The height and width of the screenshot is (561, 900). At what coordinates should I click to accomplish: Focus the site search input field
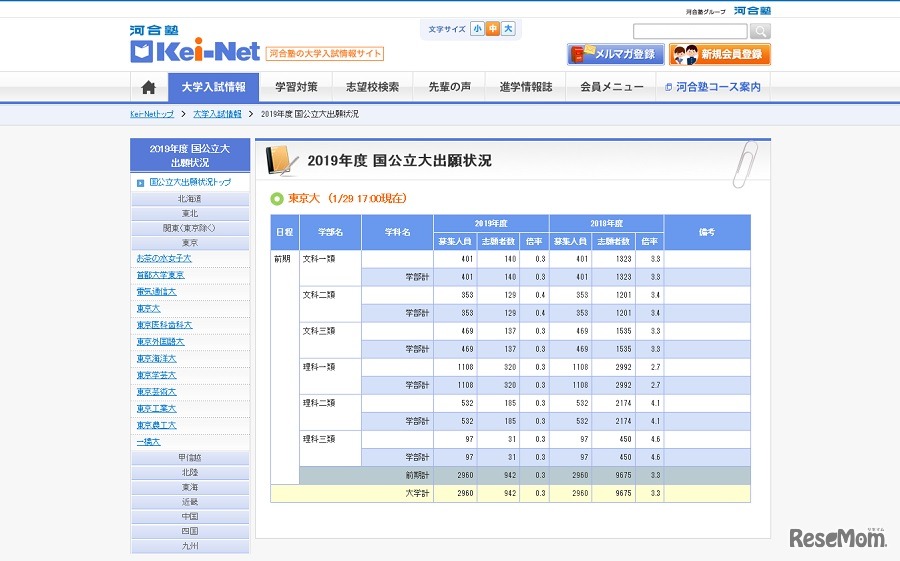[x=690, y=31]
